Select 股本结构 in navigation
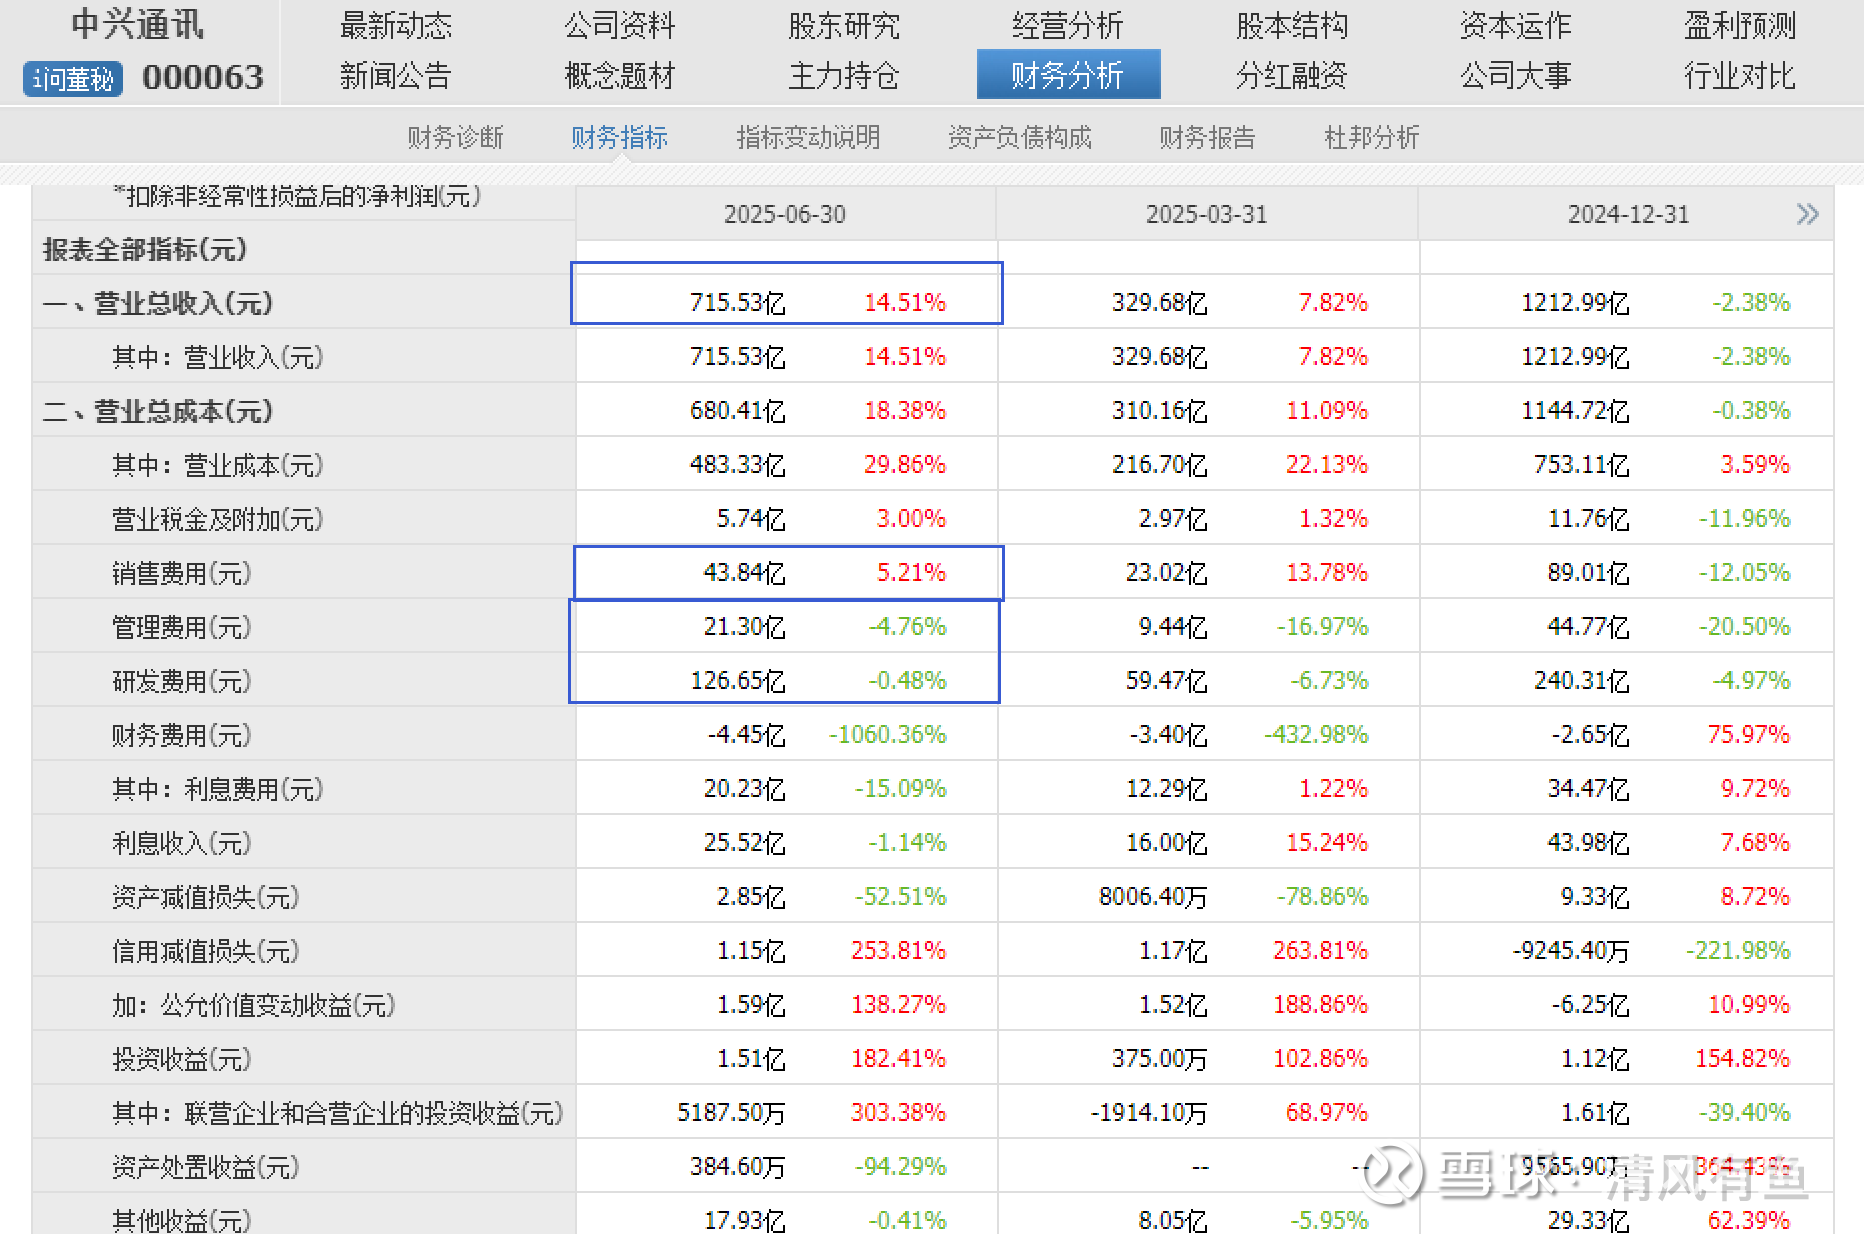The height and width of the screenshot is (1234, 1864). [1292, 26]
